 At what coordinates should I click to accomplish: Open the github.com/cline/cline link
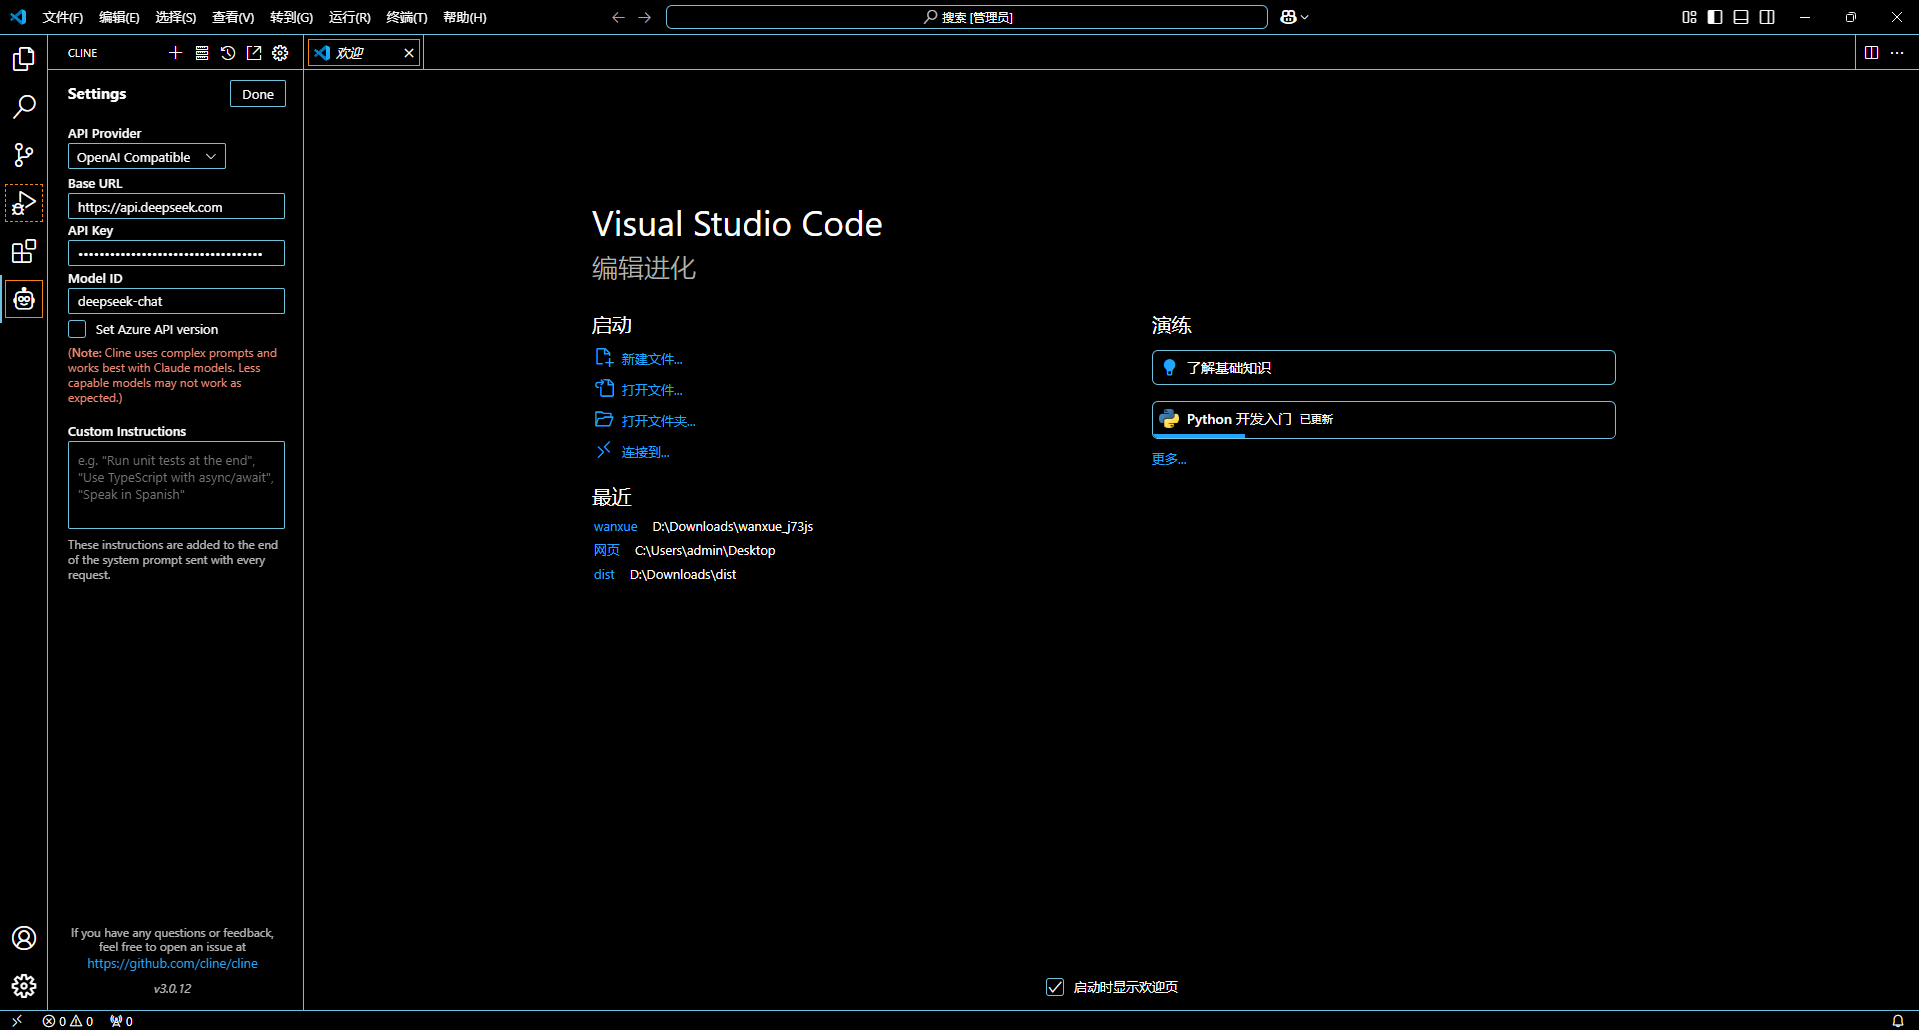coord(172,963)
